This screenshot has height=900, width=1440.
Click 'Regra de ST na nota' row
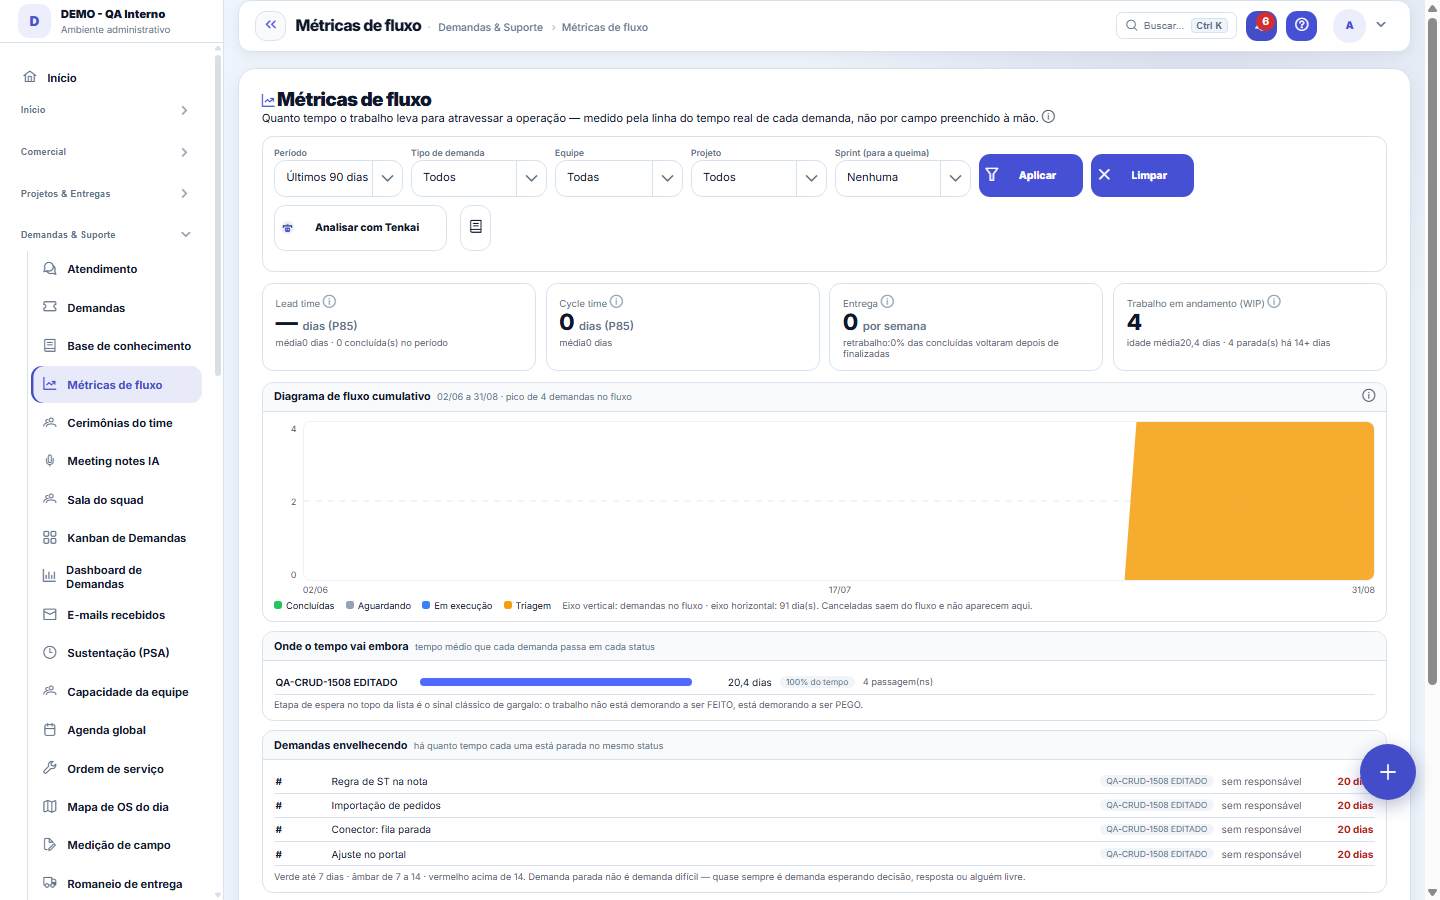coord(824,782)
